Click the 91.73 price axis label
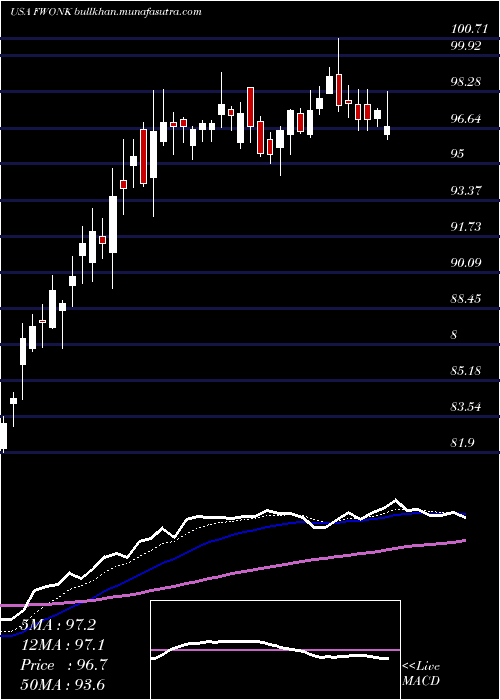This screenshot has width=500, height=700. [465, 227]
